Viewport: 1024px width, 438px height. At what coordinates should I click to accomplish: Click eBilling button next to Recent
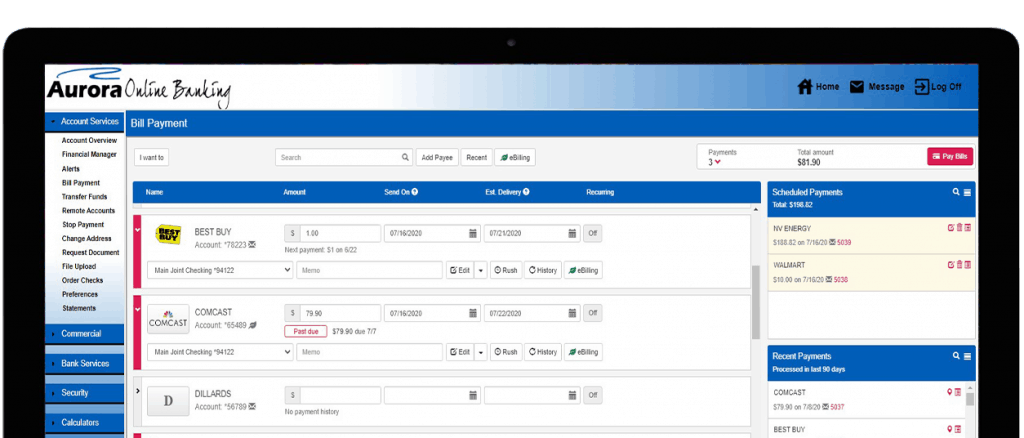click(x=515, y=157)
